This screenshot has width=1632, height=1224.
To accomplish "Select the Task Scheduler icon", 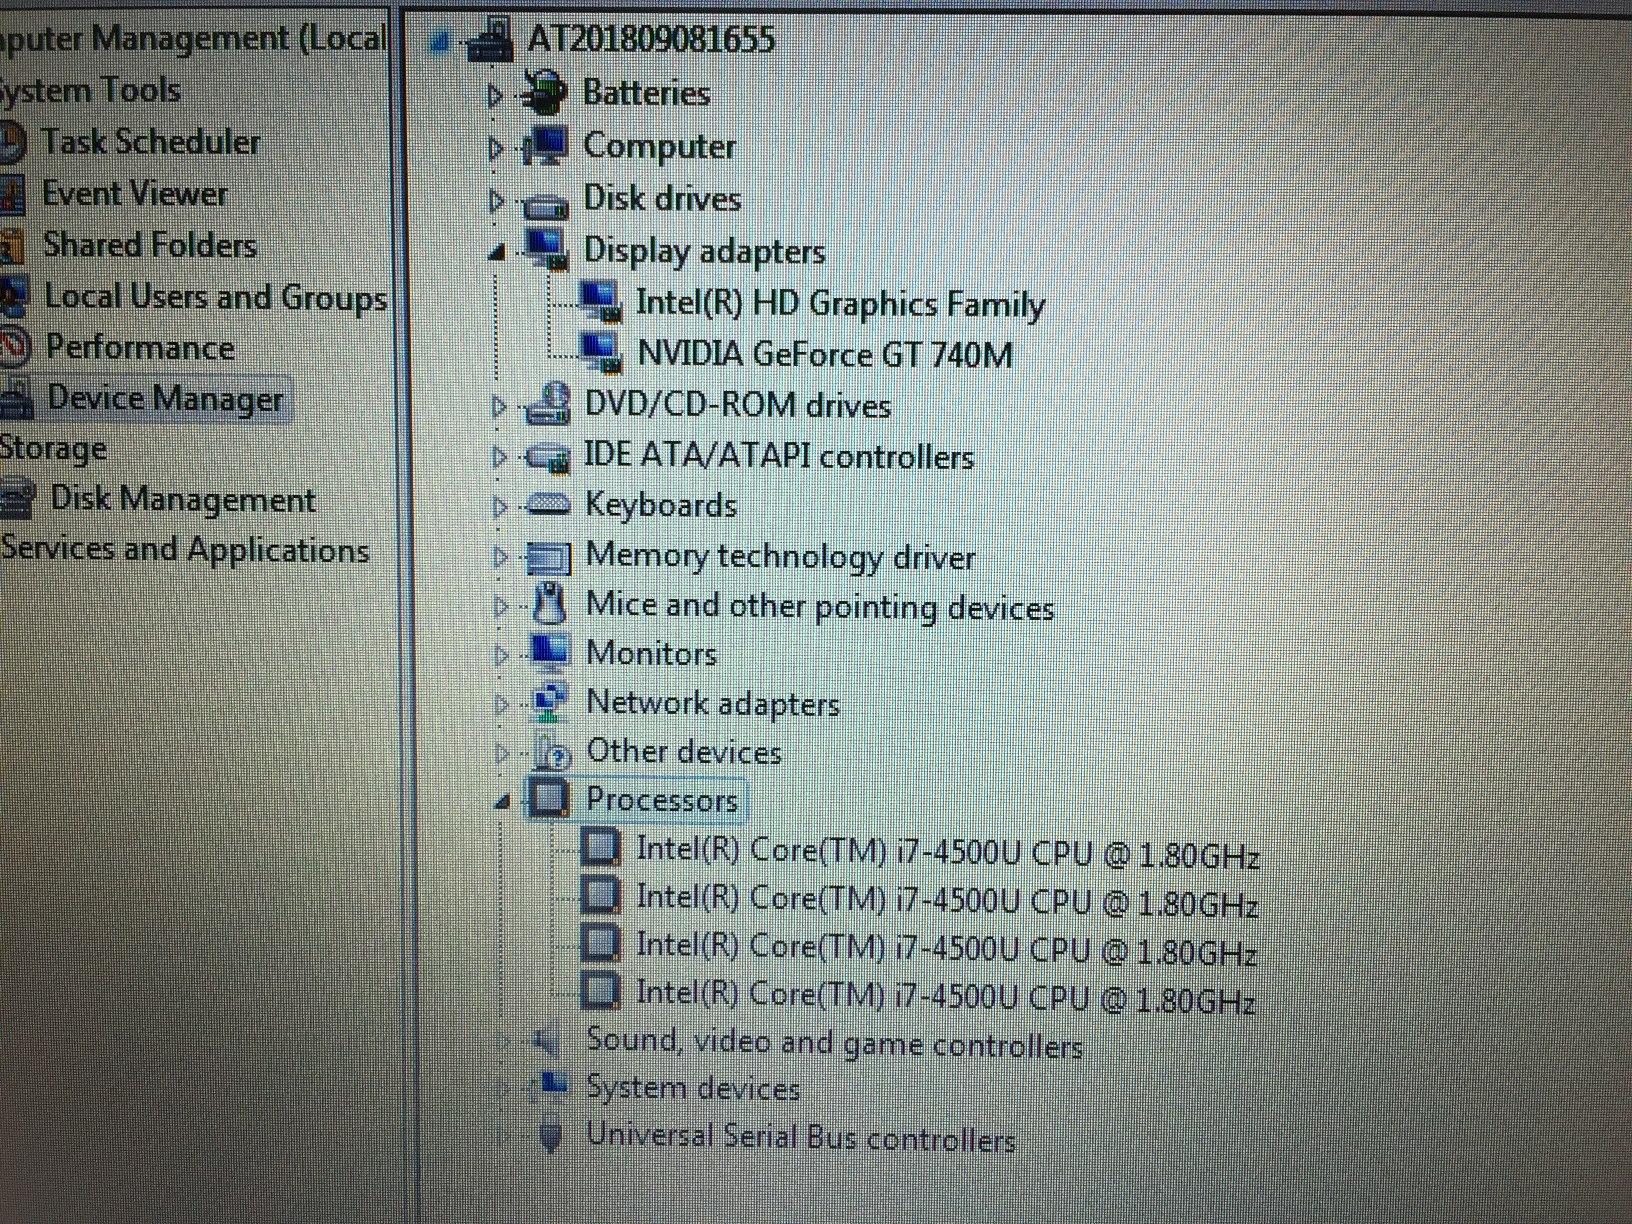I will click(x=14, y=140).
